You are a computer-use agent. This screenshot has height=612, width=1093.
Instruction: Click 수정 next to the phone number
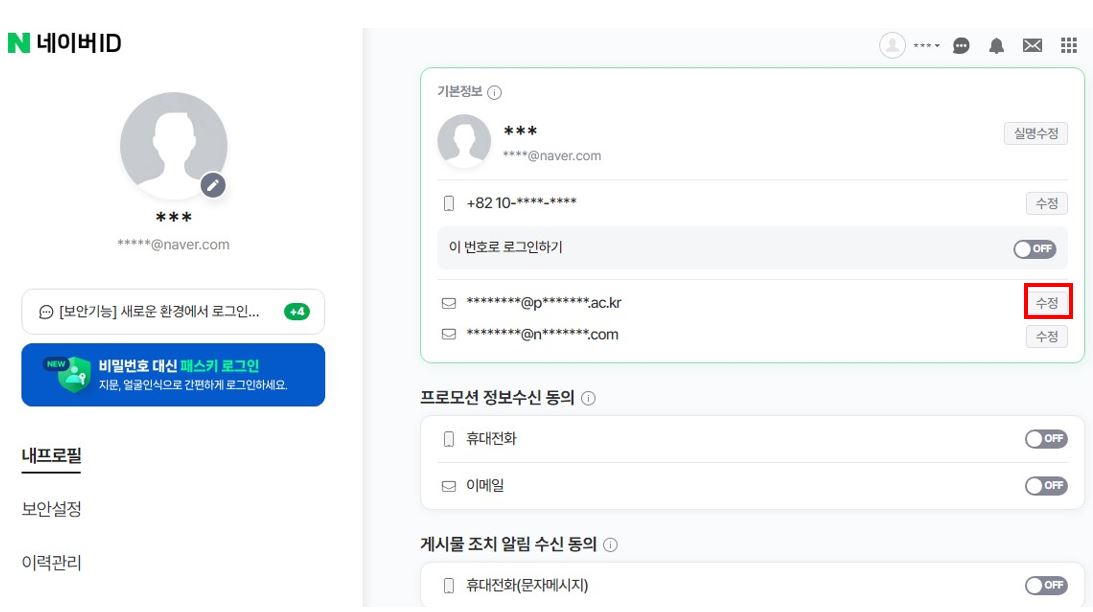(x=1046, y=204)
